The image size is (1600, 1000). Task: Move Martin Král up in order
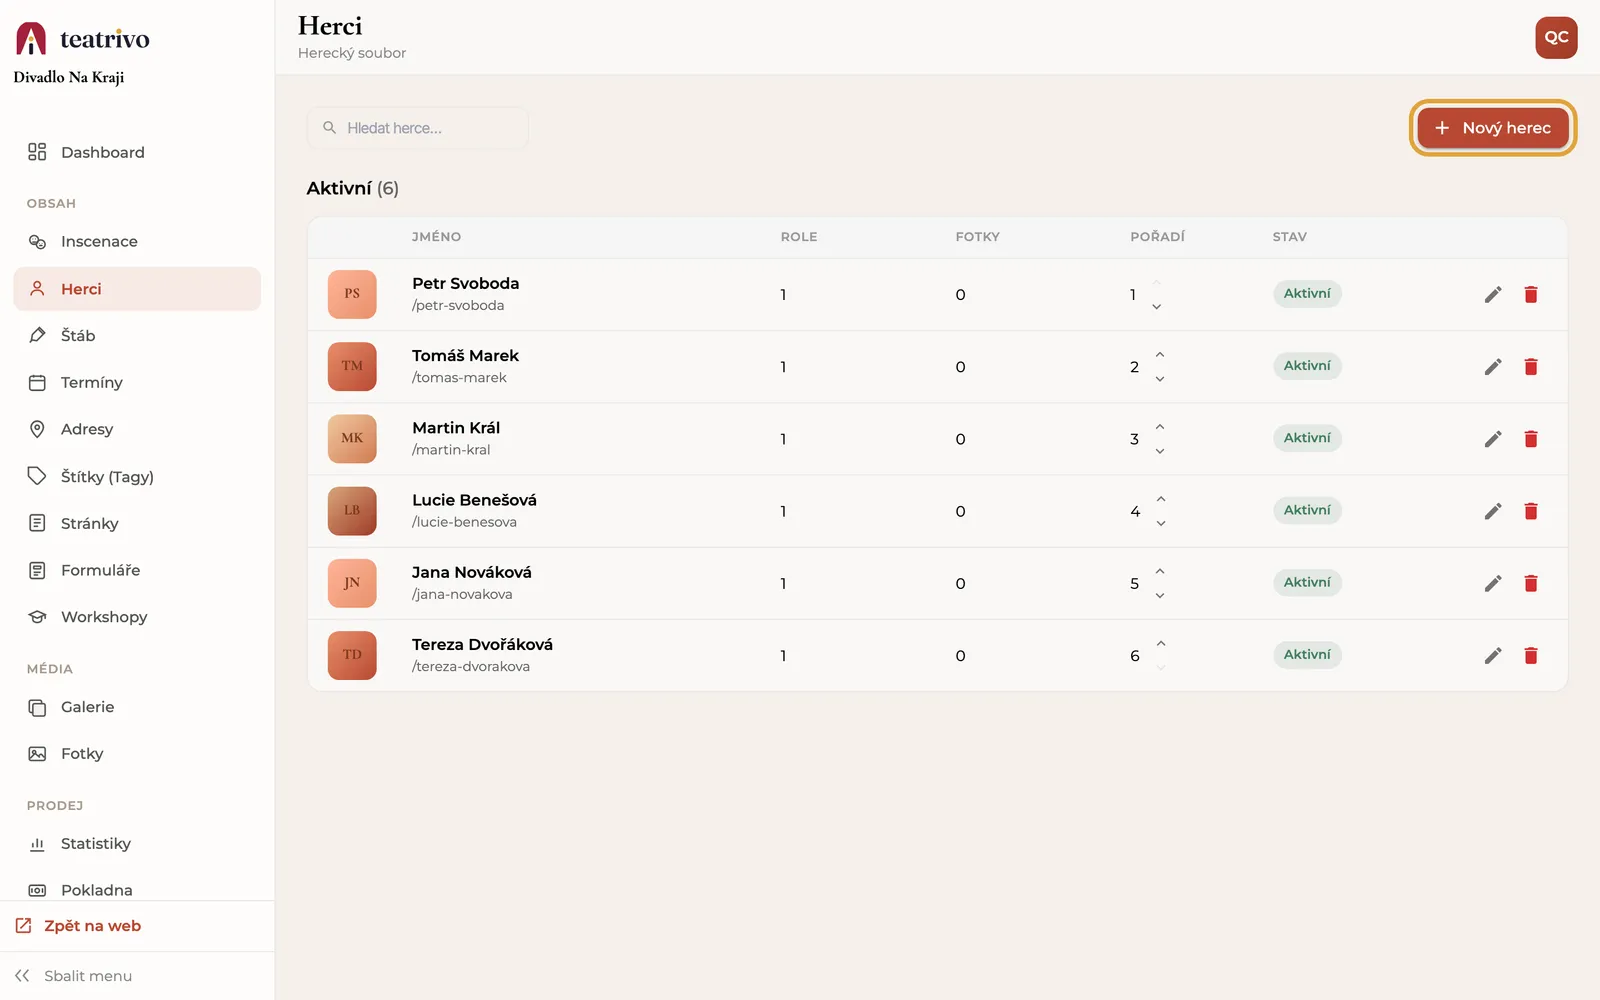click(x=1160, y=427)
